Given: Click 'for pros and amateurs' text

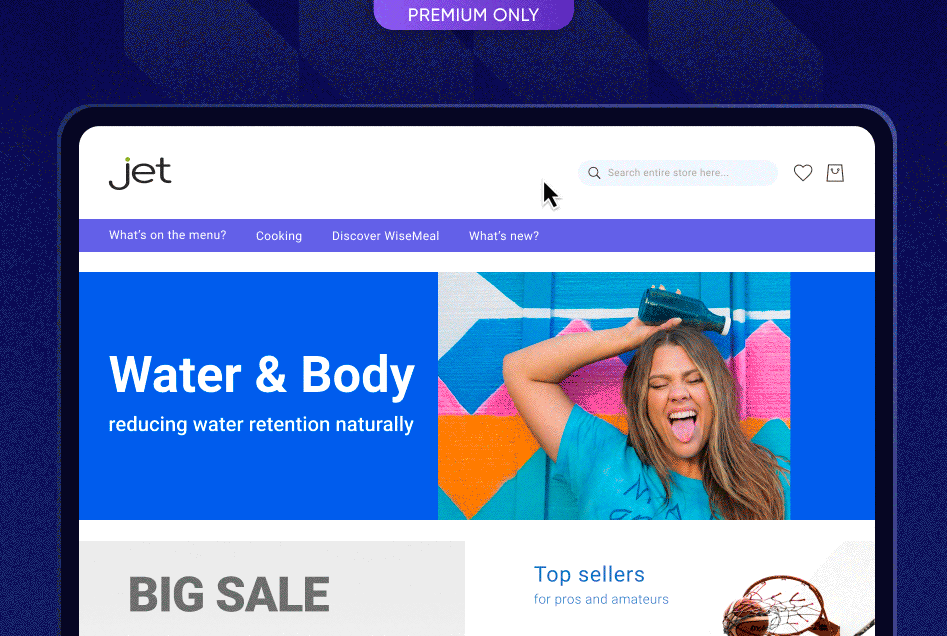Looking at the screenshot, I should 601,599.
